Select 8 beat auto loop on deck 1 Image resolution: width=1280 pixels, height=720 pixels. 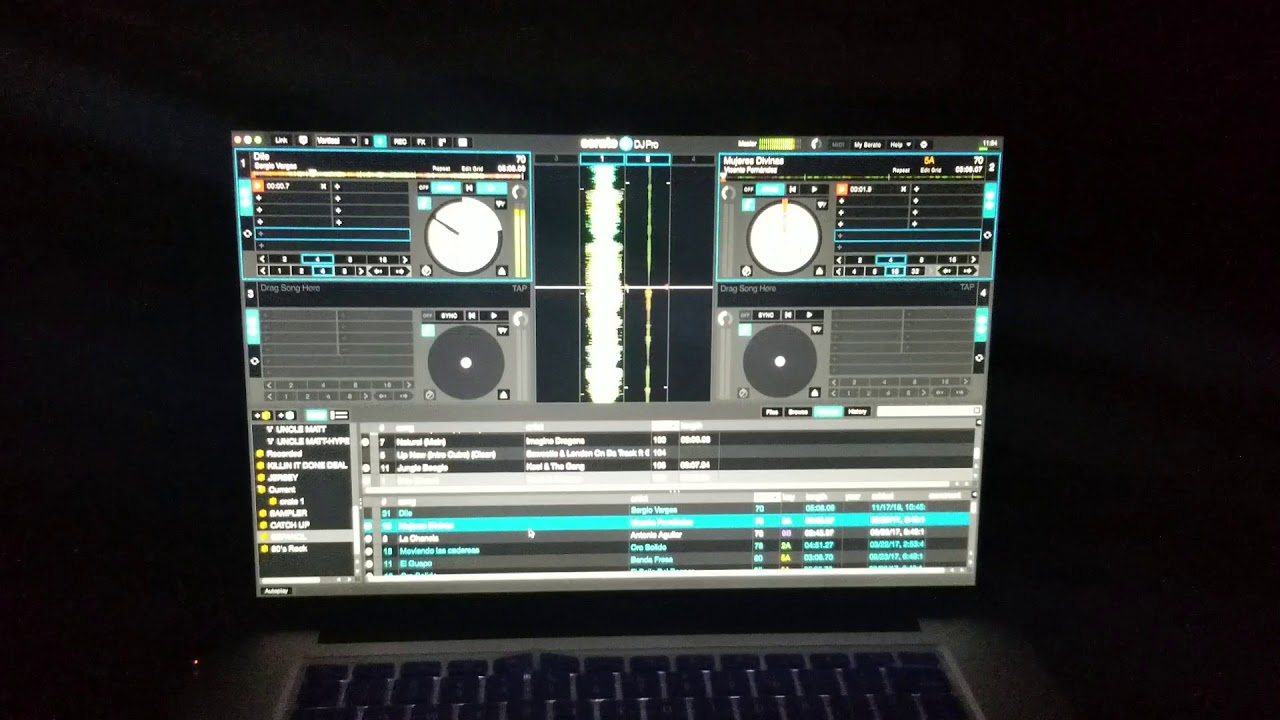pyautogui.click(x=350, y=259)
